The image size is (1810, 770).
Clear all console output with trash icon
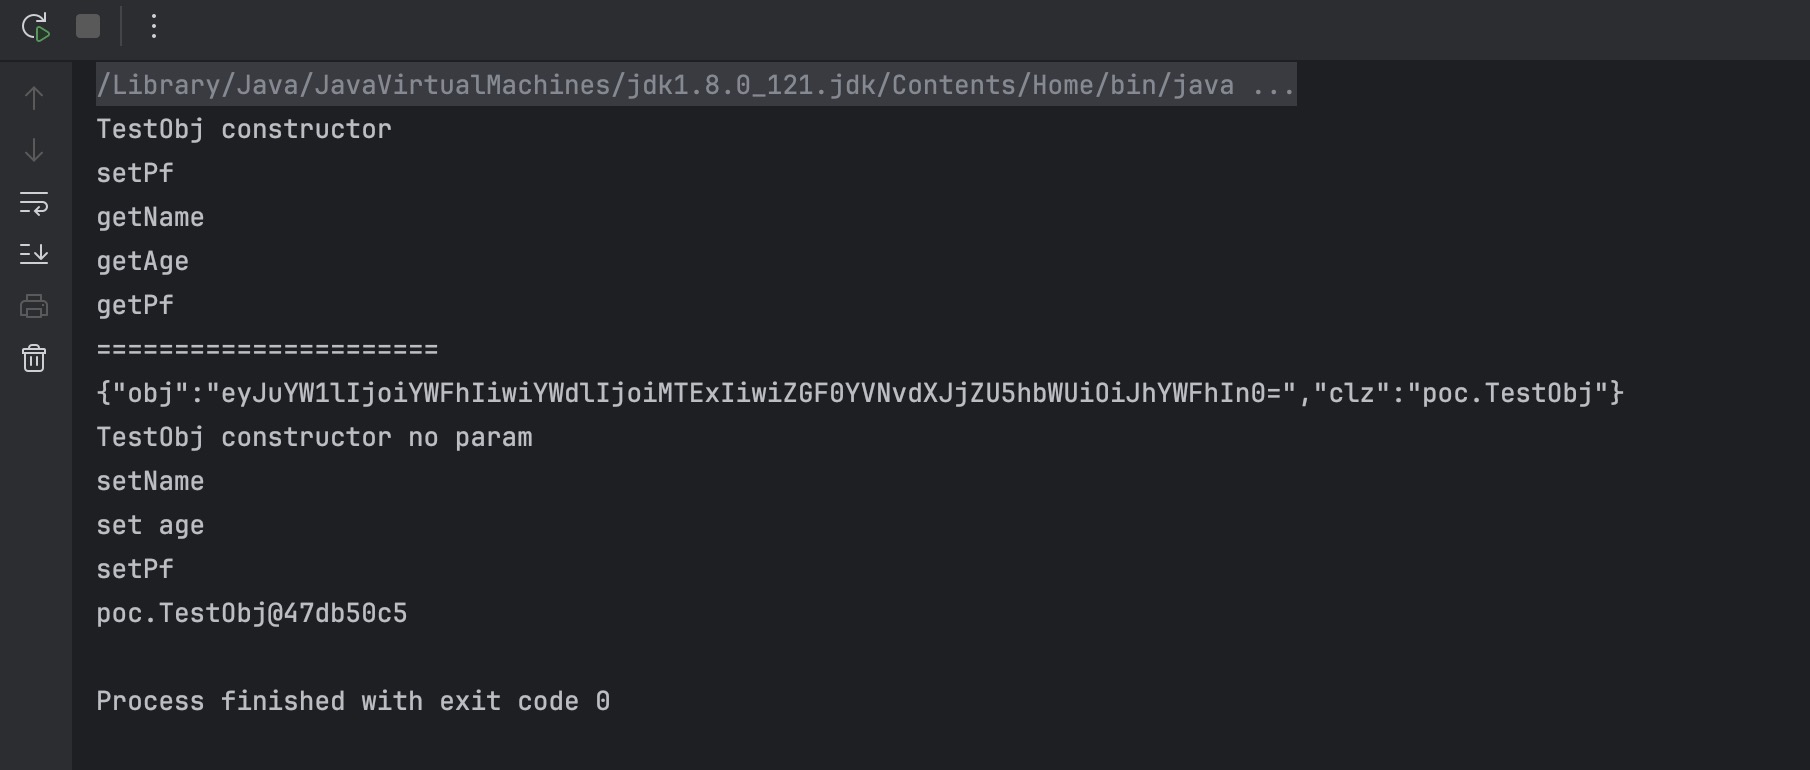tap(34, 358)
